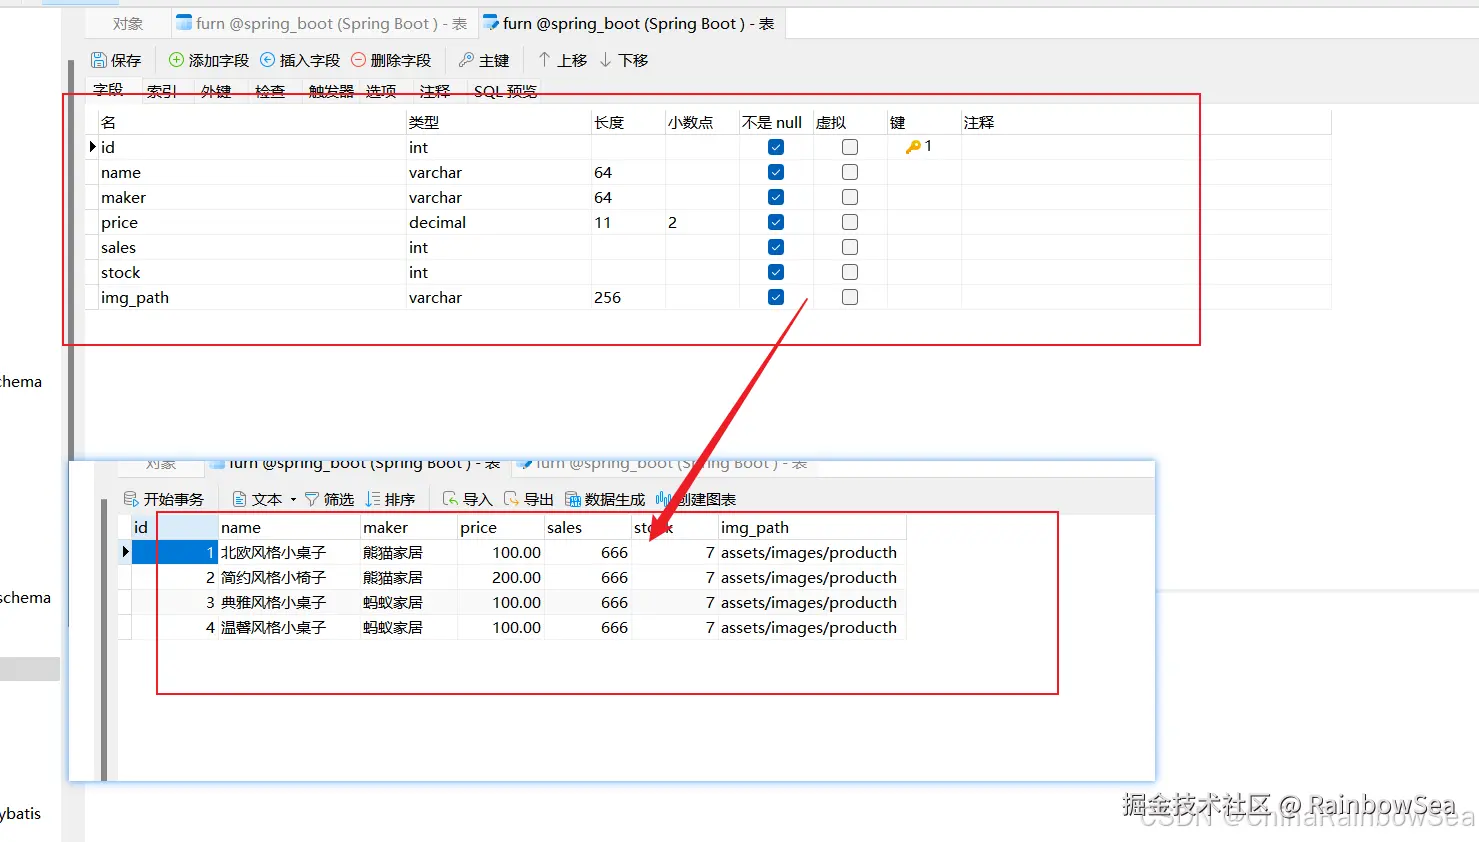This screenshot has width=1479, height=842.
Task: Click the 删除字段 delete field button
Action: 391,60
